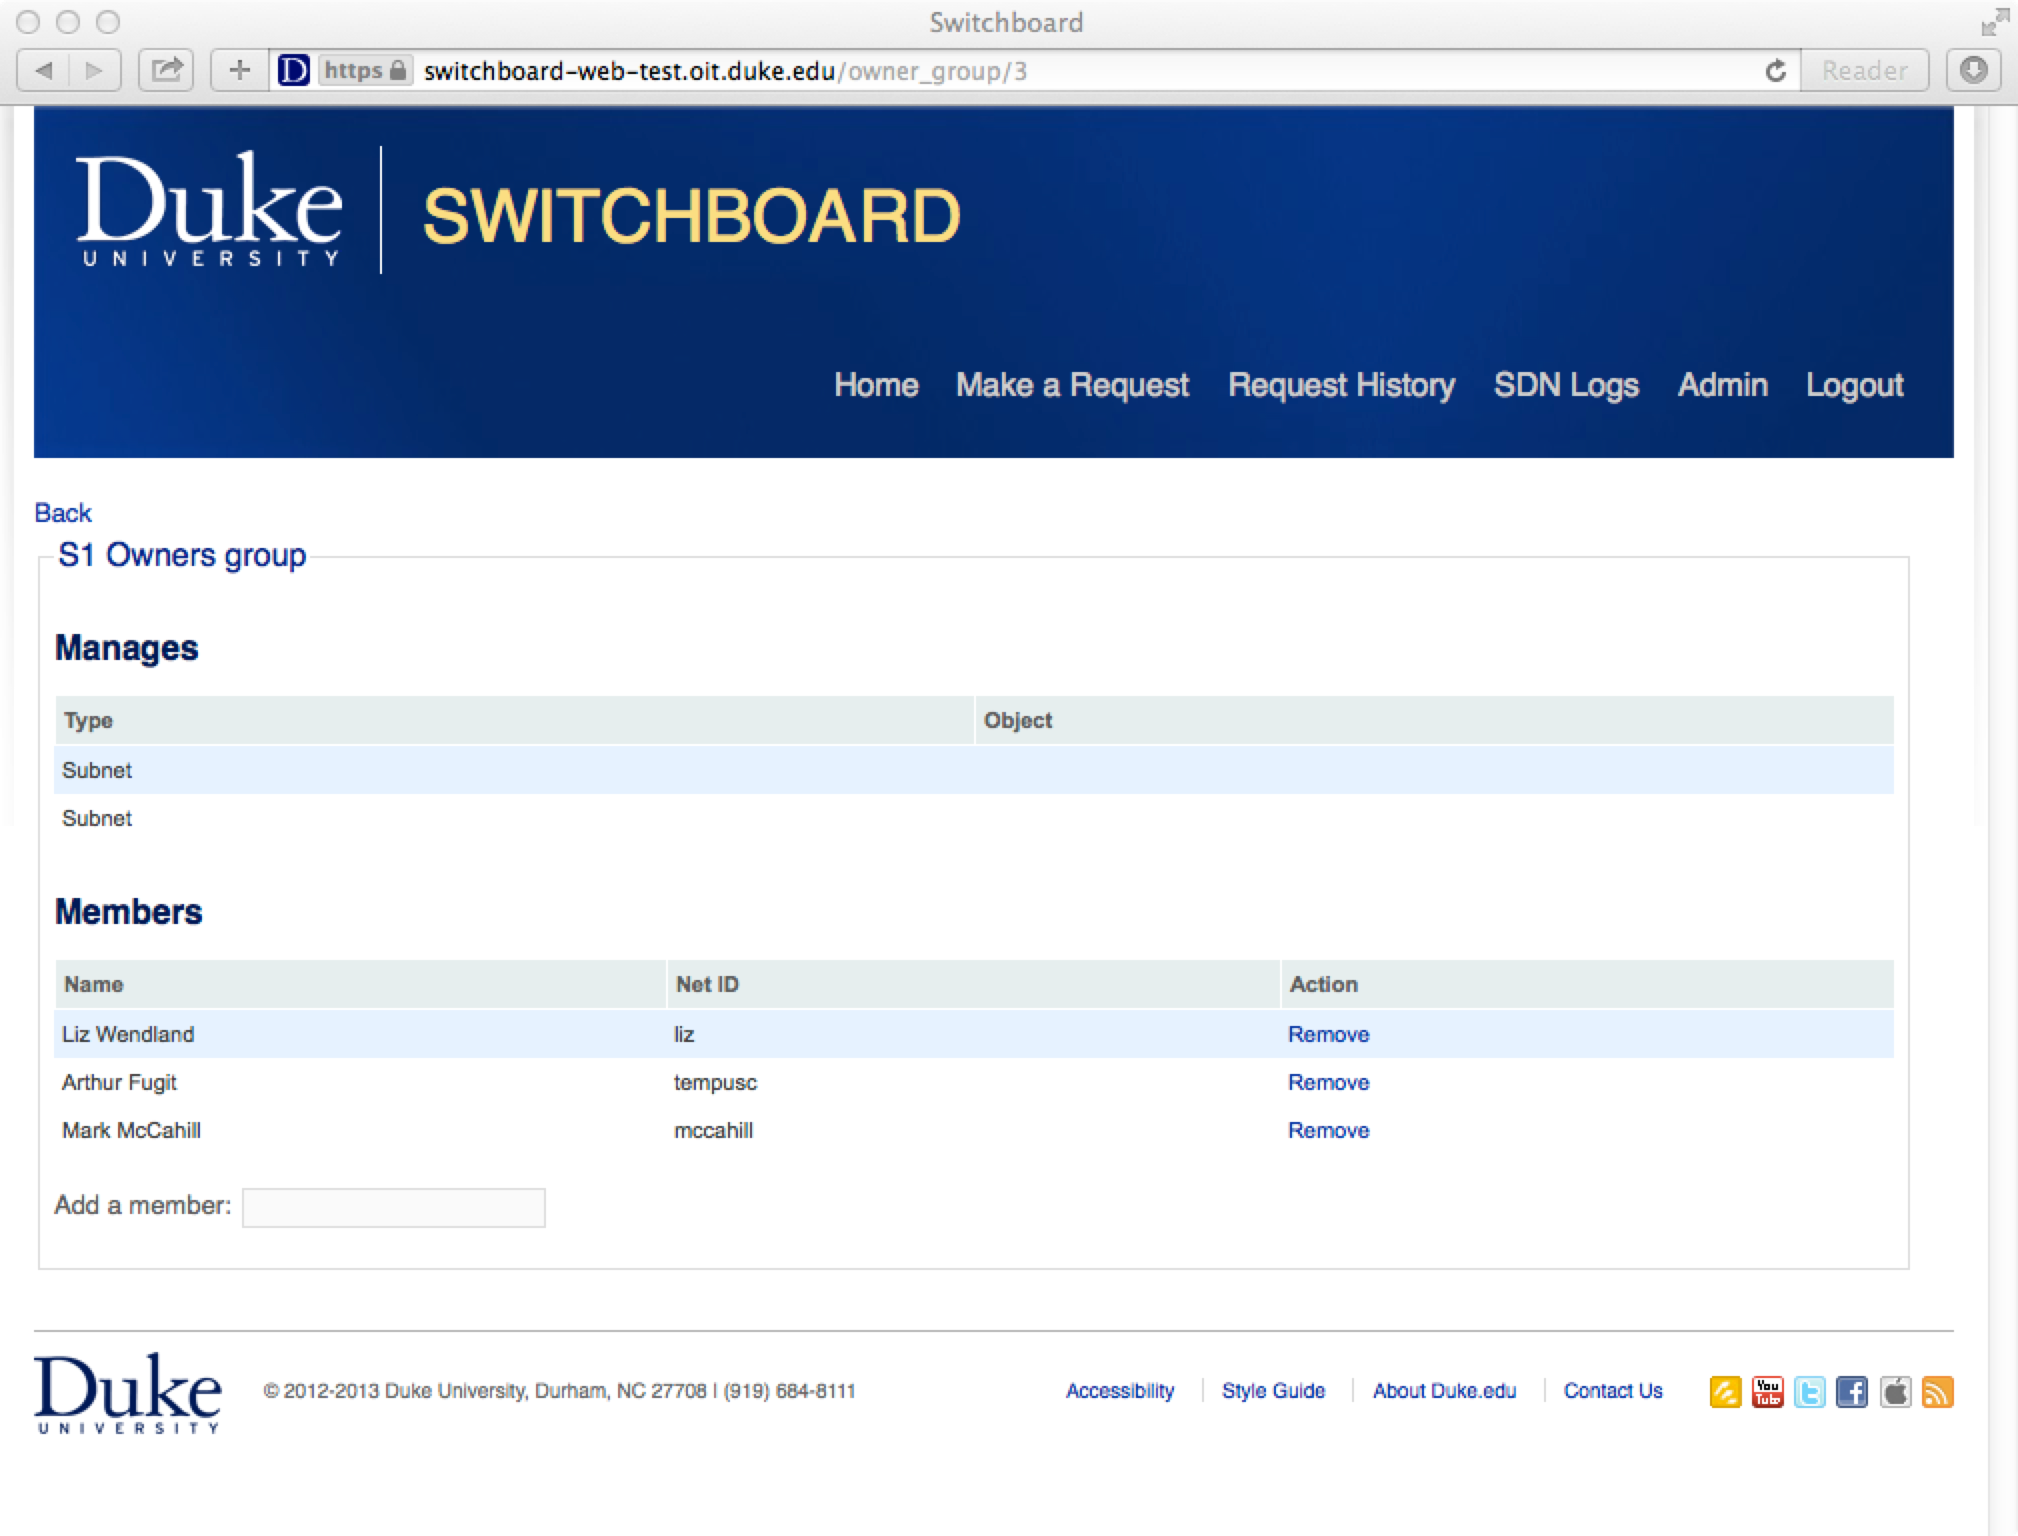
Task: Click the name Liz Wendland
Action: pos(128,1035)
